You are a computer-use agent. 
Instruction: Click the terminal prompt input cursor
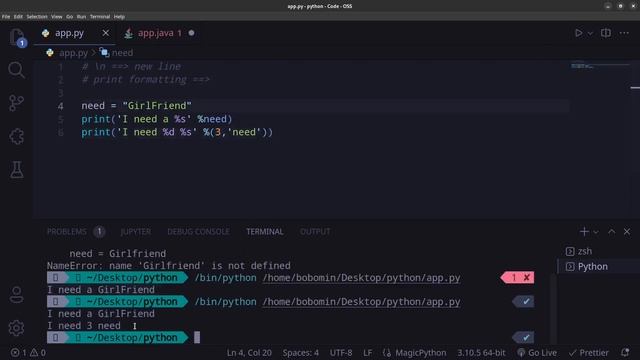197,338
